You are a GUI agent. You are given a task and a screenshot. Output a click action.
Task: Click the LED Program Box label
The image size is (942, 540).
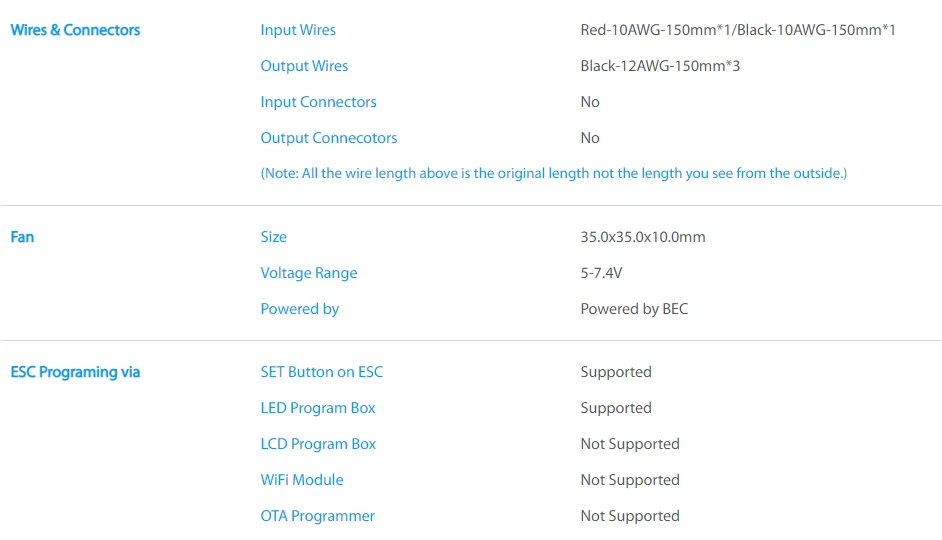(318, 408)
